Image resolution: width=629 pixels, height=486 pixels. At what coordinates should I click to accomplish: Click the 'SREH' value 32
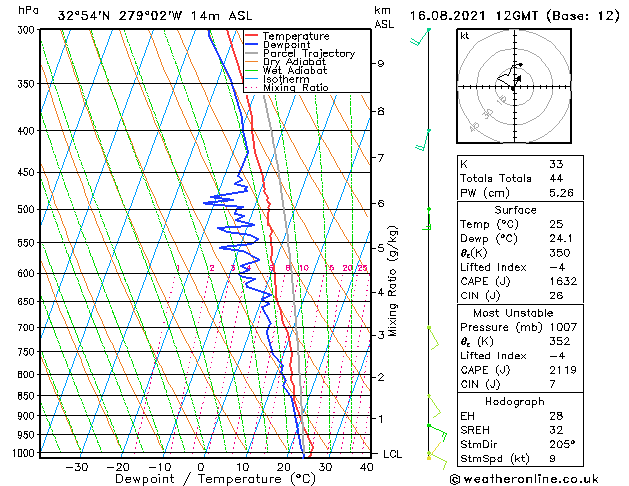[x=556, y=430]
